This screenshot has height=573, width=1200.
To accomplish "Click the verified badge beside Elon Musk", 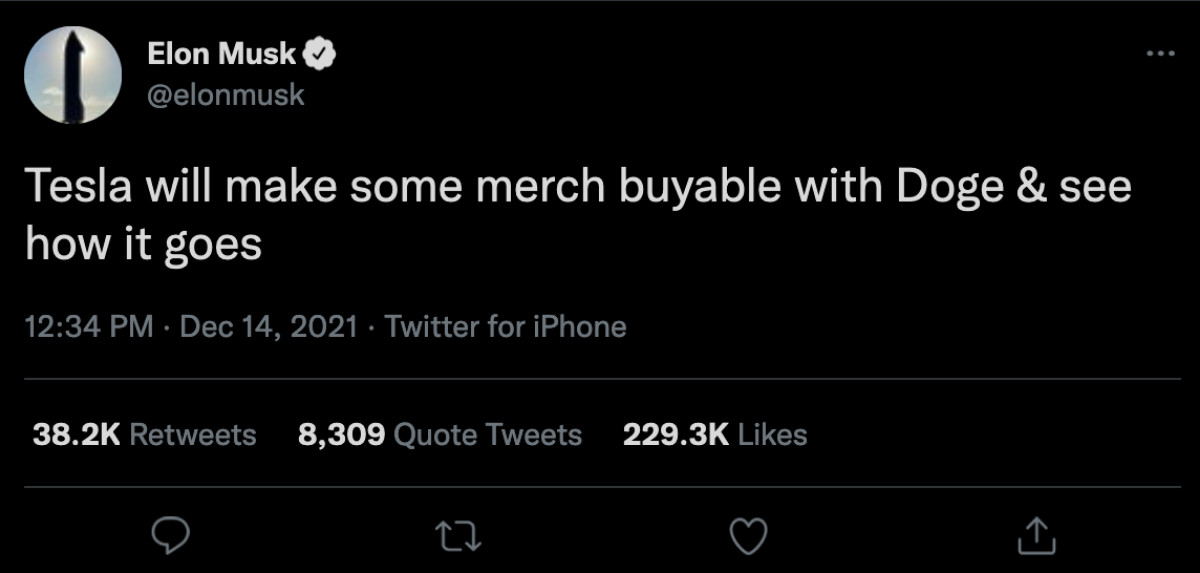I will [x=320, y=55].
